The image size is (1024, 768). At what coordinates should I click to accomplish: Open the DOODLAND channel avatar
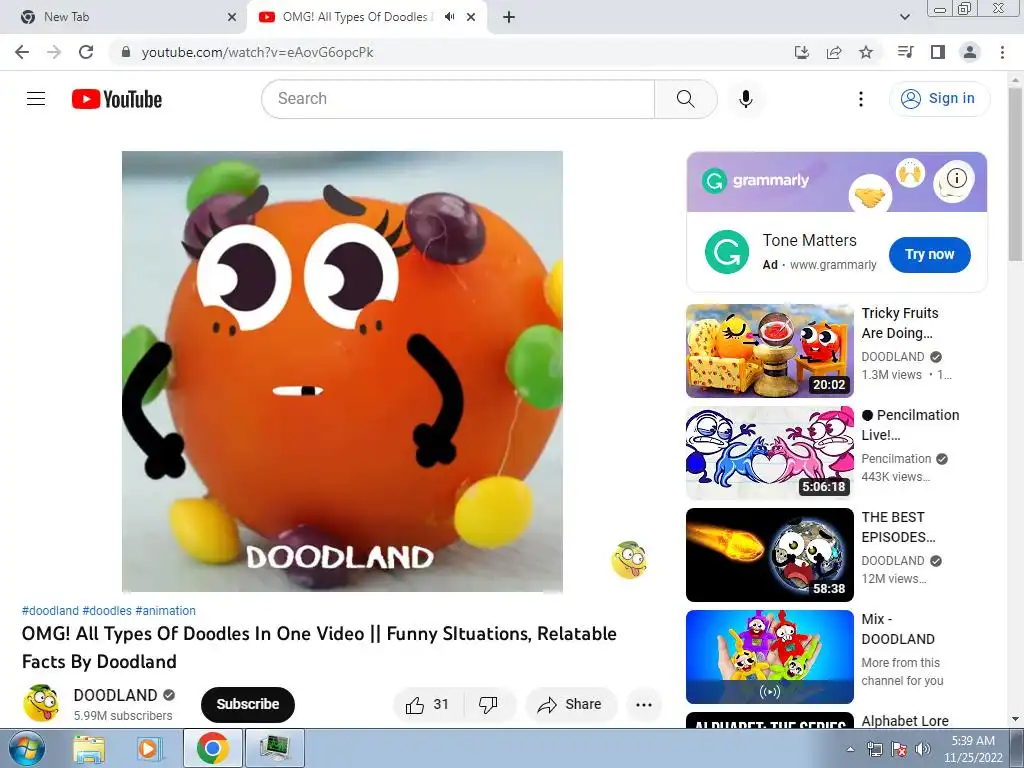coord(41,703)
